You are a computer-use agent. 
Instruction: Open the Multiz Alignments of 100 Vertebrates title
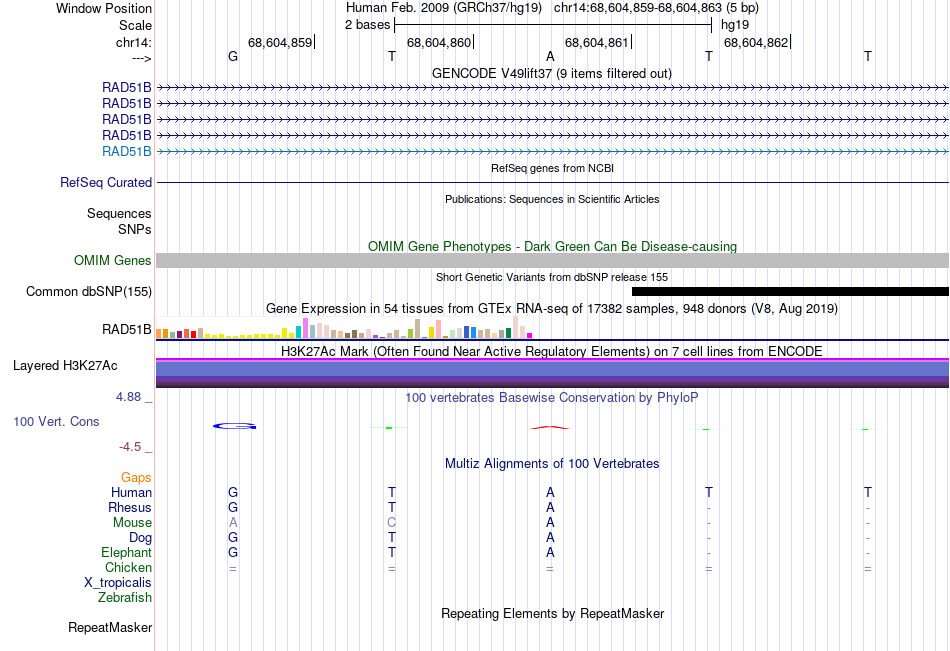[x=552, y=464]
